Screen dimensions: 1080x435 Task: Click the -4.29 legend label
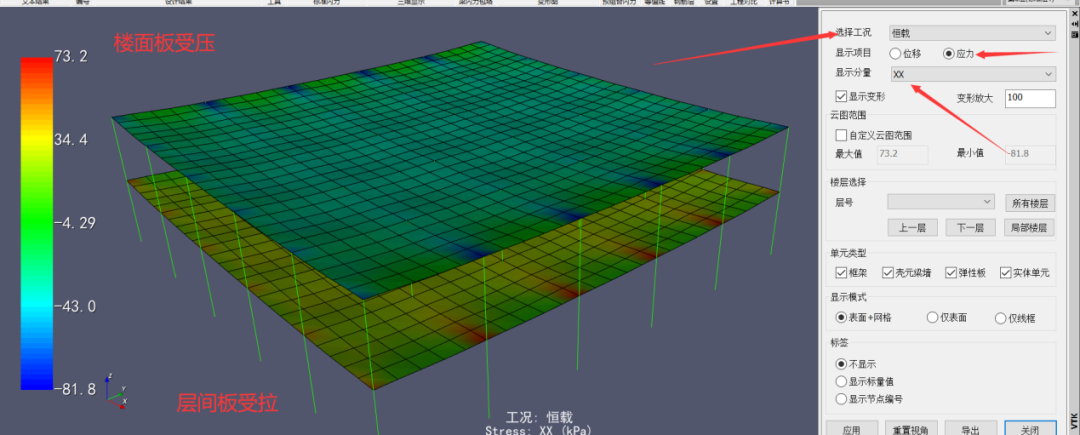[74, 223]
